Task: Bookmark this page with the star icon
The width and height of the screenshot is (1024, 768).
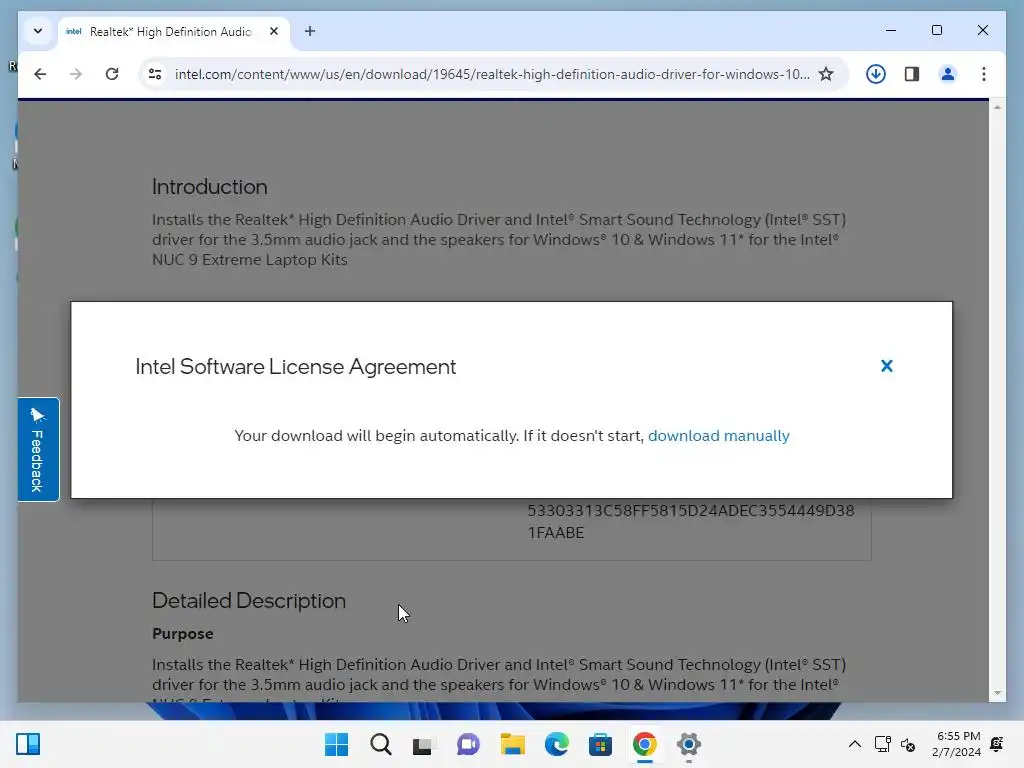Action: coord(826,74)
